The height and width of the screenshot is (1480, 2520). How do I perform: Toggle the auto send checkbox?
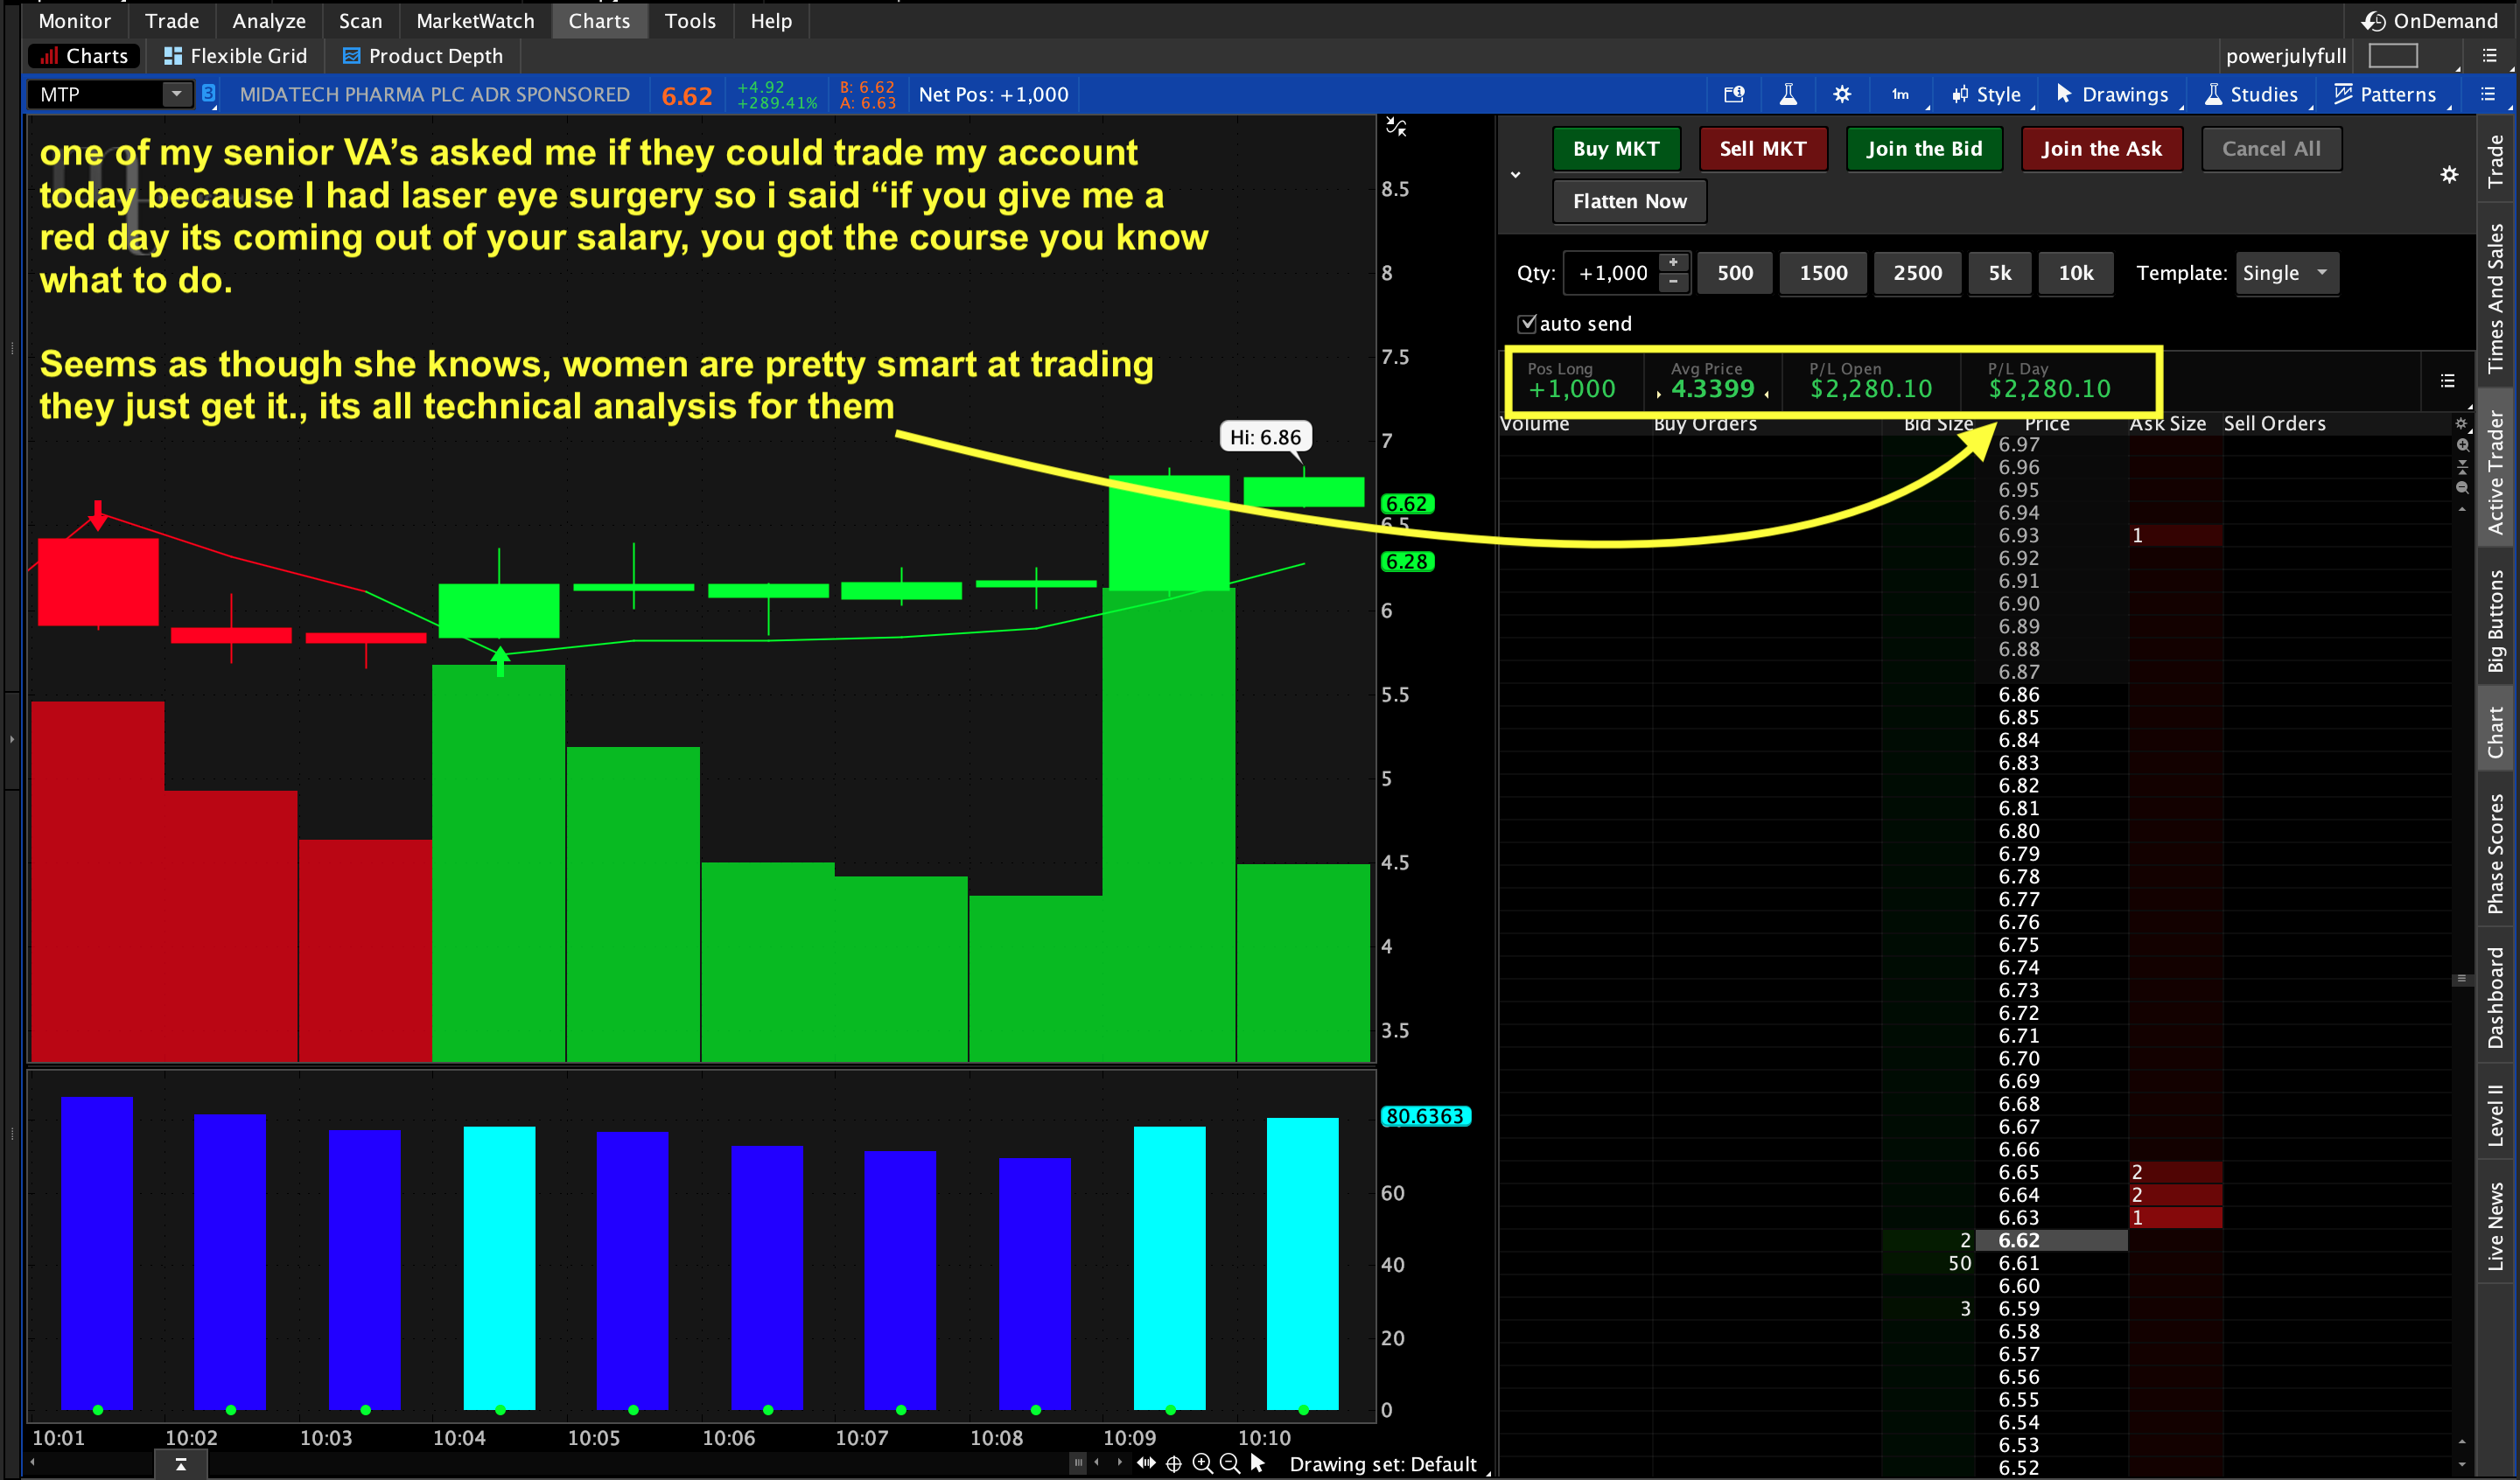1527,323
